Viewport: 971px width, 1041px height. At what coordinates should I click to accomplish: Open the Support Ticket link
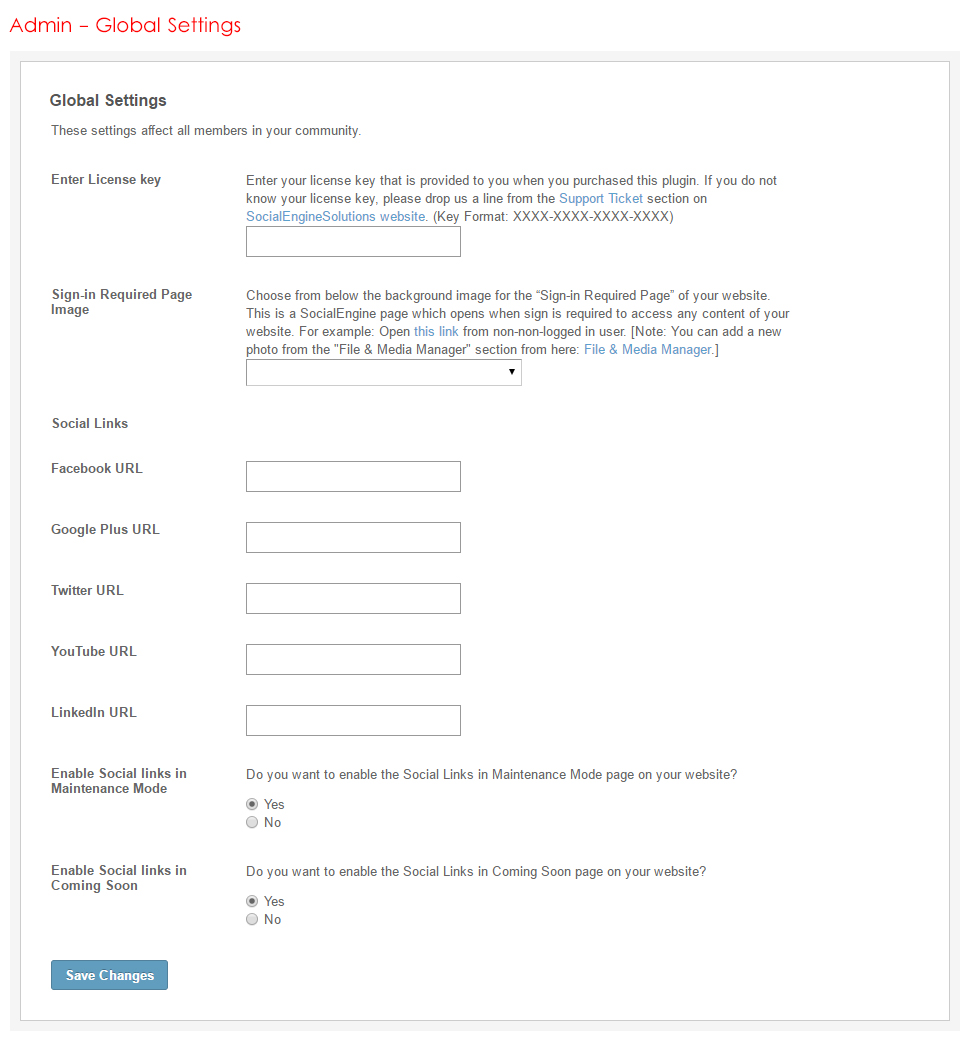coord(600,199)
